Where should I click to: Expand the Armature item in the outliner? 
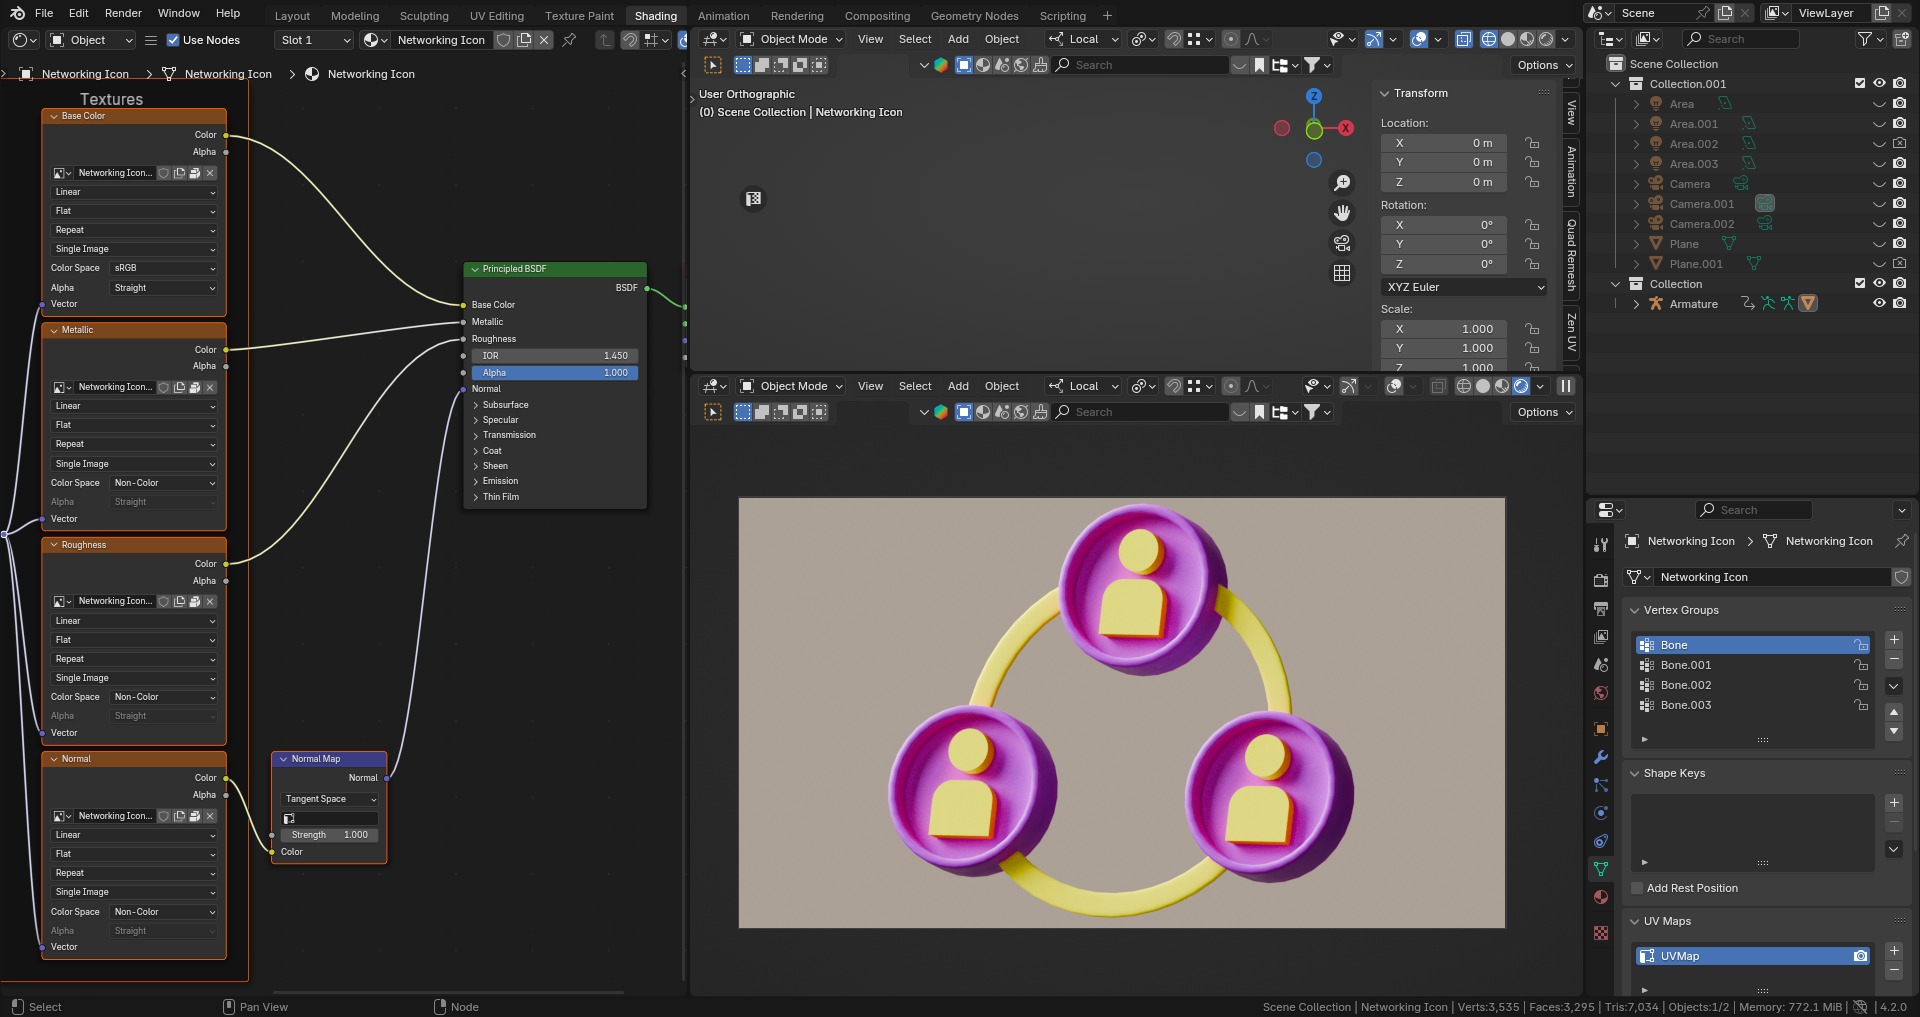(1636, 304)
